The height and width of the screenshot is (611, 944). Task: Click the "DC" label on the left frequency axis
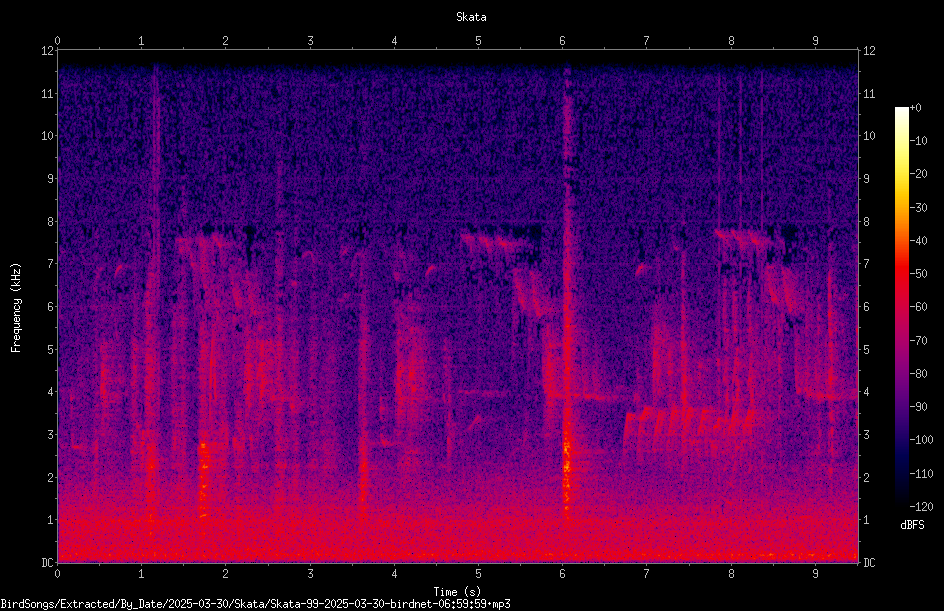coord(47,562)
